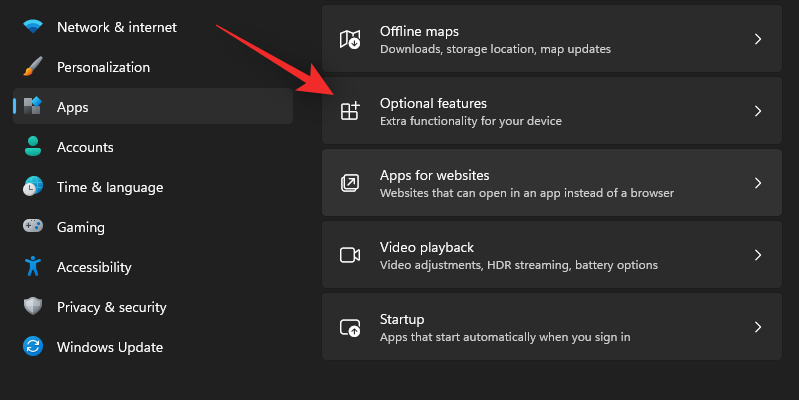Expand Offline maps with its chevron
The image size is (799, 400).
(x=758, y=39)
